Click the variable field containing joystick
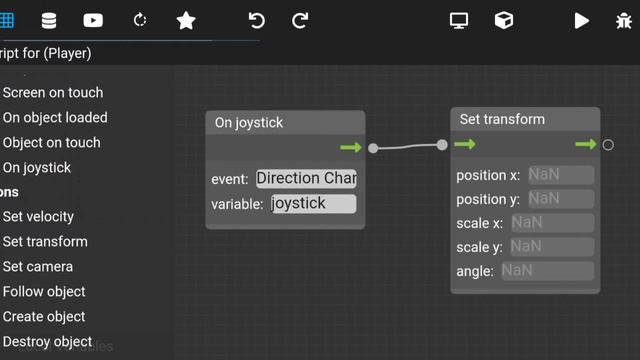Screen dimensions: 640x360 (313, 204)
